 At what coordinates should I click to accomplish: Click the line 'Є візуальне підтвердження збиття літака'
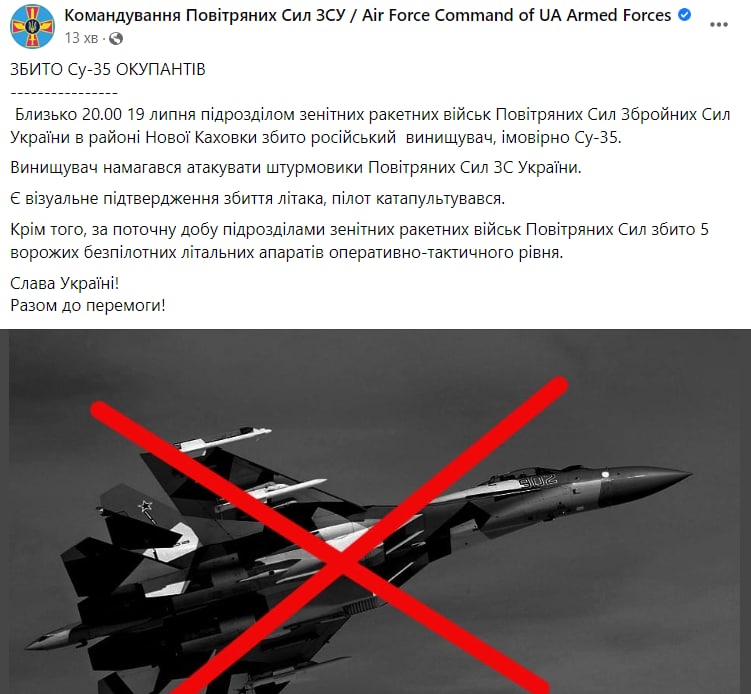[x=258, y=198]
